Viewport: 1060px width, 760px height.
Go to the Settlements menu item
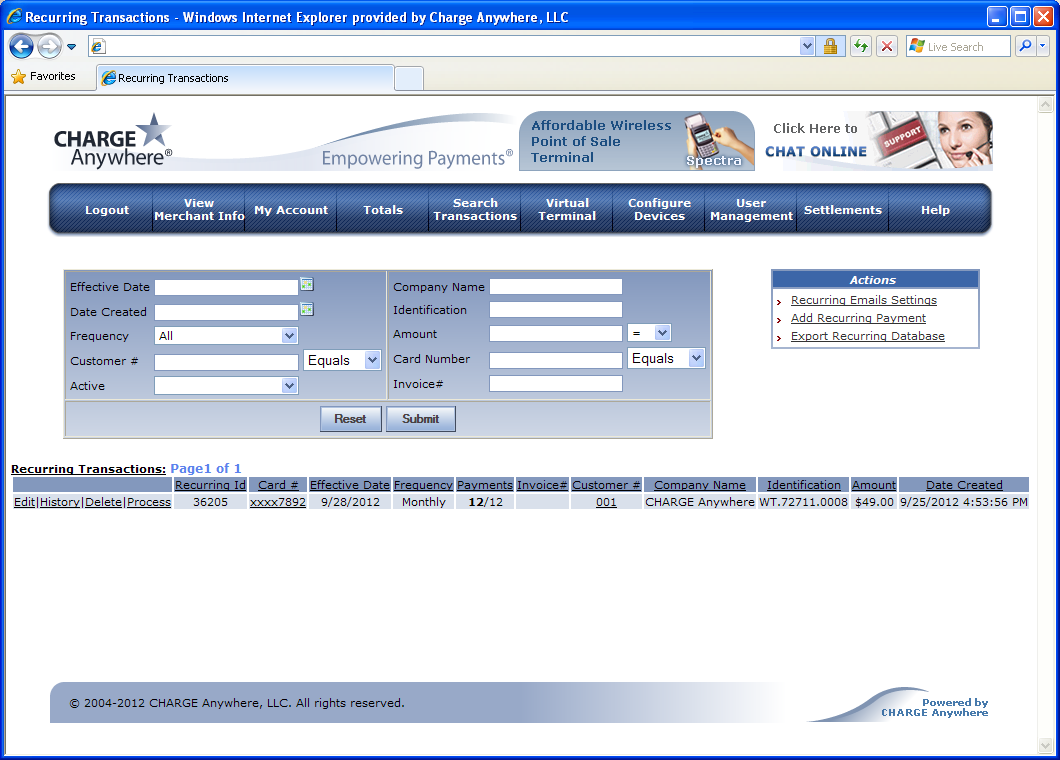[x=843, y=210]
